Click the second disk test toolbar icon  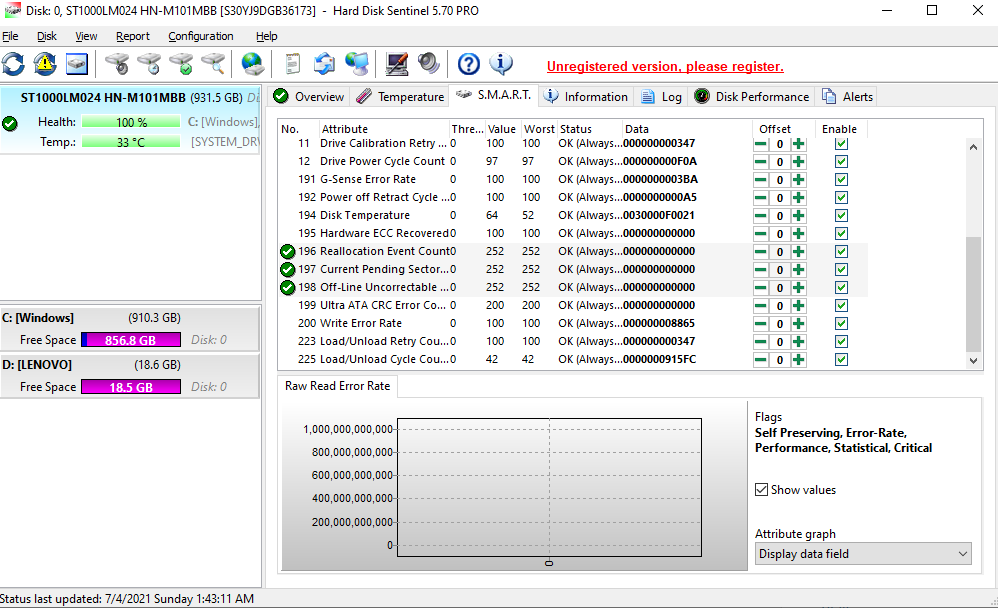coord(149,64)
